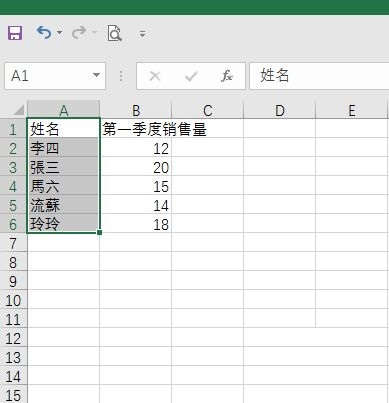Viewport: 389px width, 403px height.
Task: Select row 8 header
Action: tap(13, 262)
